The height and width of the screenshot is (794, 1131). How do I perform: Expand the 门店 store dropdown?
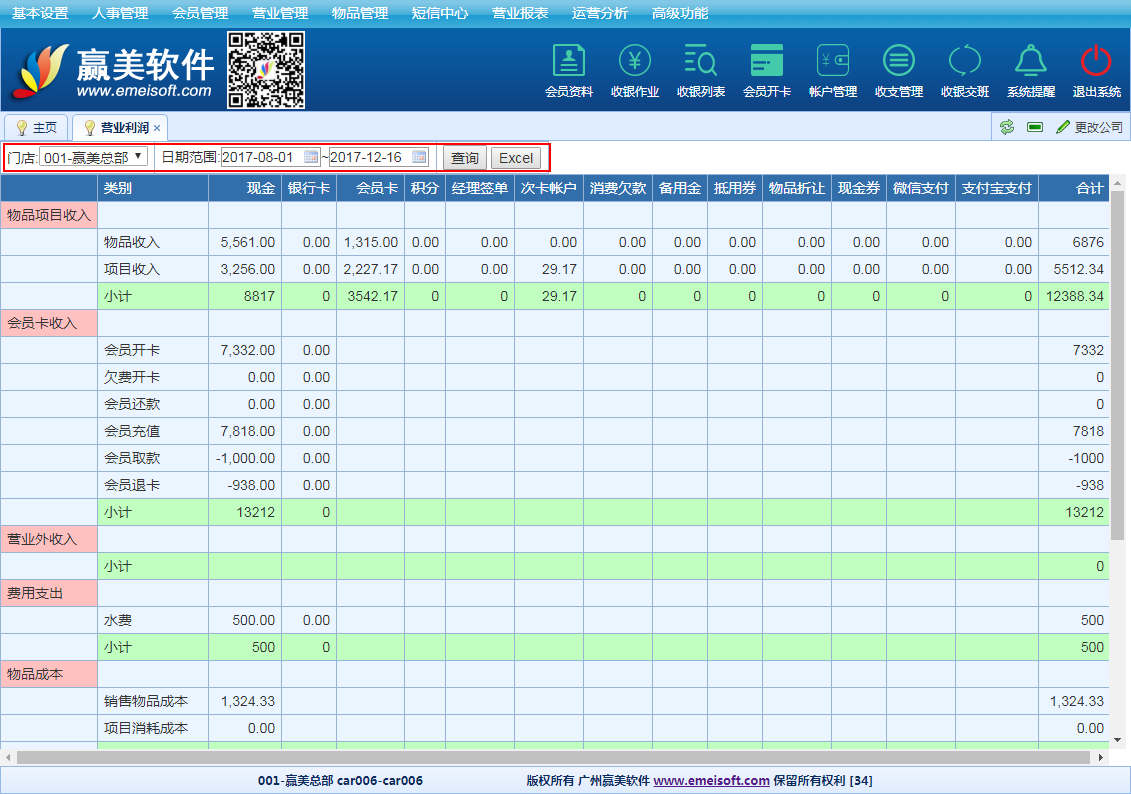click(x=93, y=157)
